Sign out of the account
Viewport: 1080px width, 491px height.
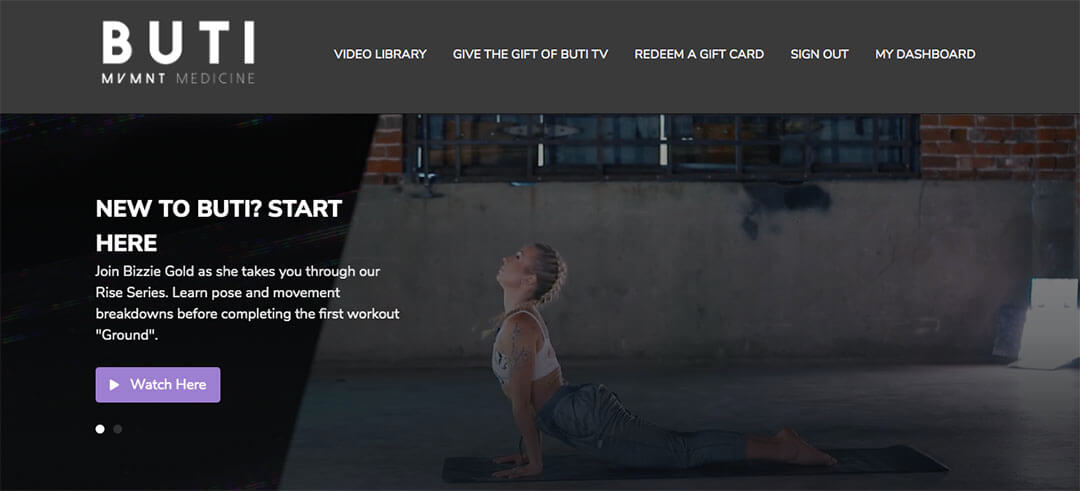click(820, 54)
